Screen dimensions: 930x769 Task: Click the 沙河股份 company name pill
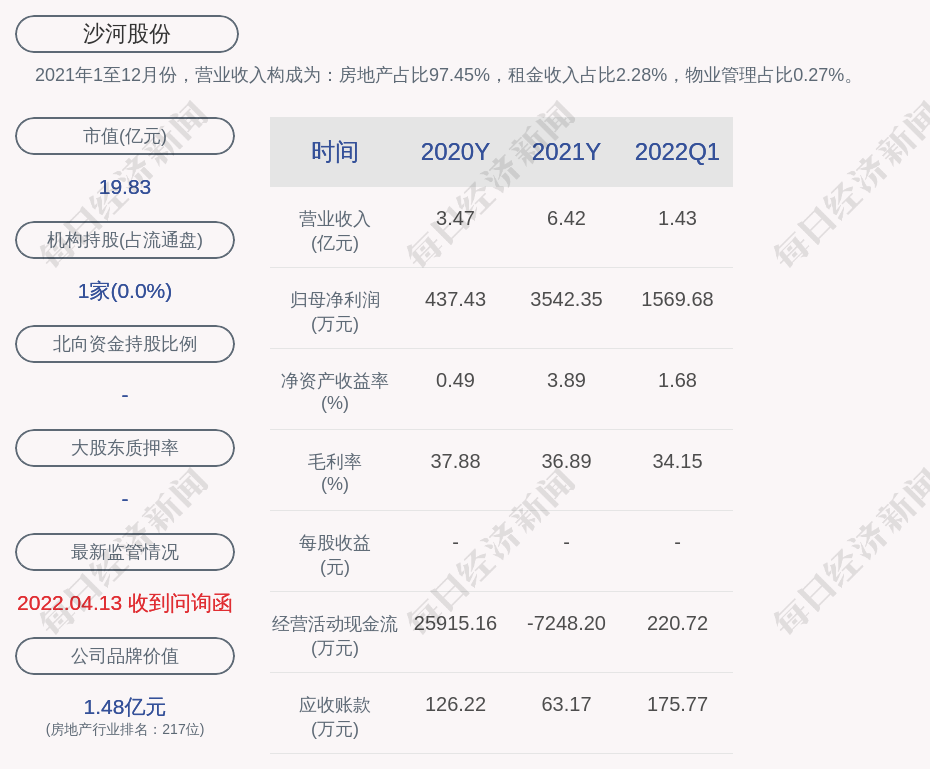click(x=127, y=34)
